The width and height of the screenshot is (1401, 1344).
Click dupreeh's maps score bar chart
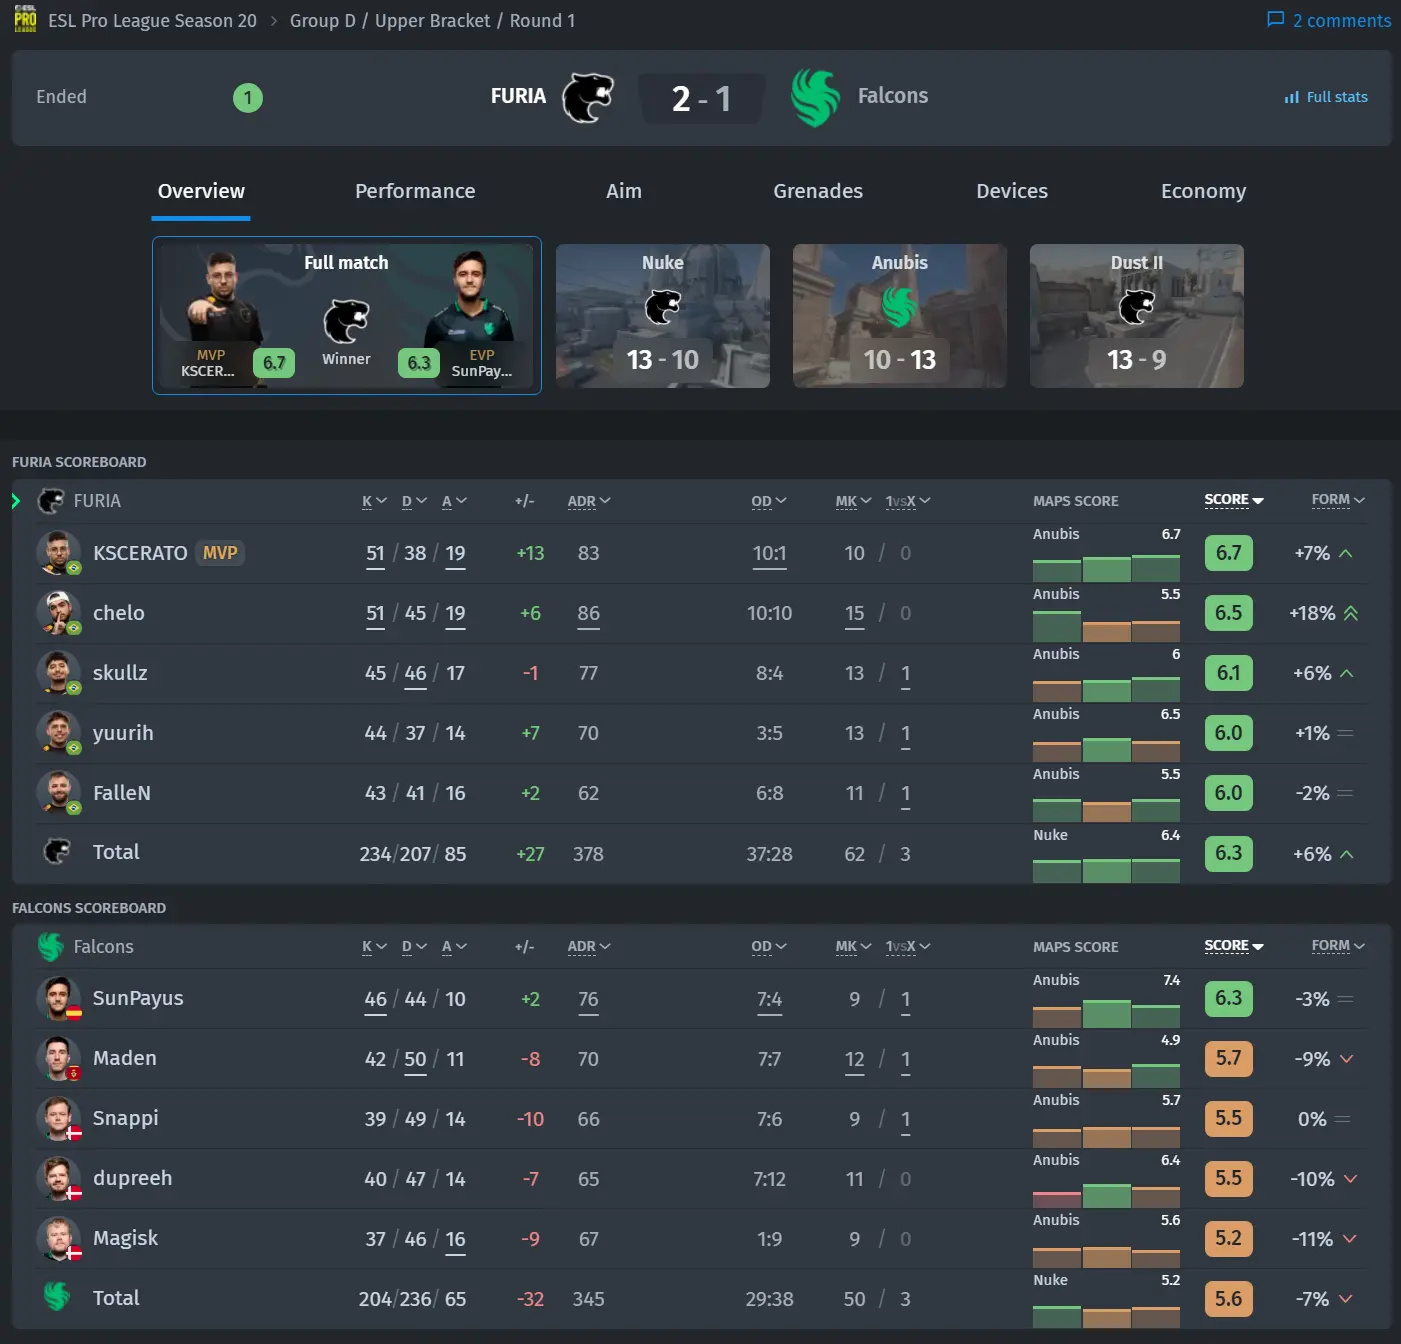click(1106, 1195)
